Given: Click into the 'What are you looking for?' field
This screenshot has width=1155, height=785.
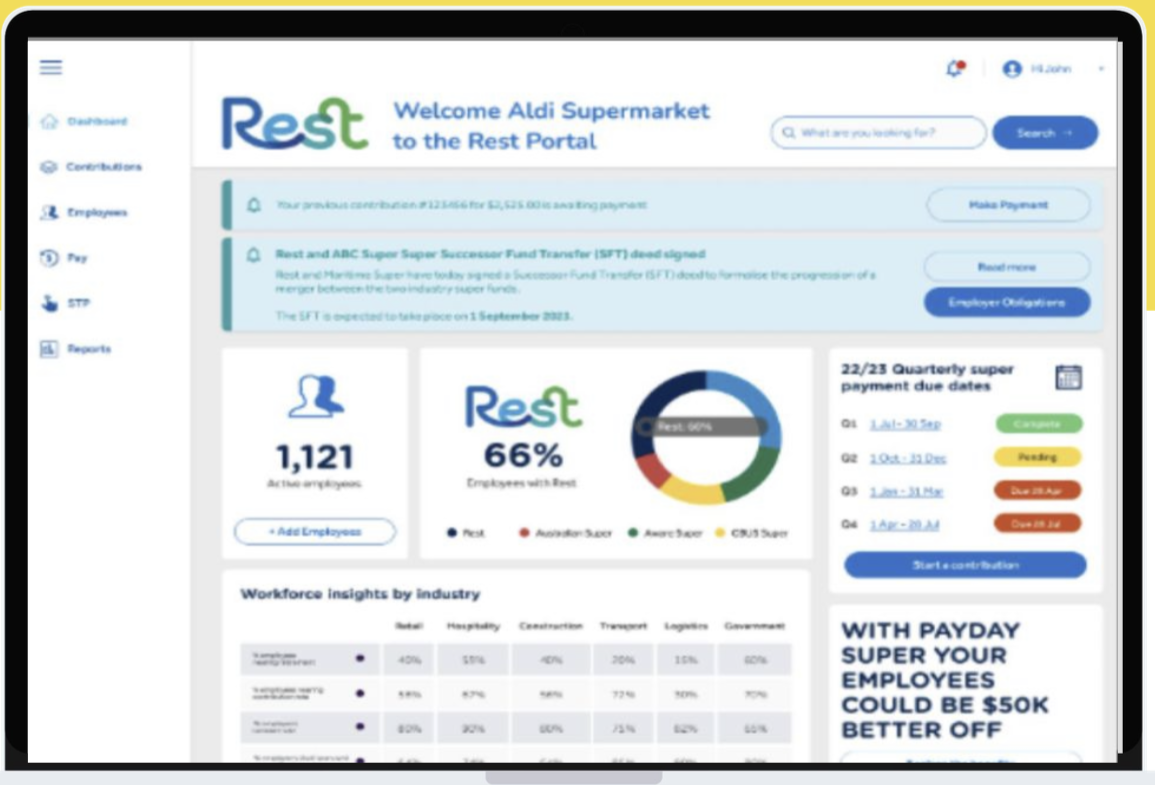Looking at the screenshot, I should (878, 133).
